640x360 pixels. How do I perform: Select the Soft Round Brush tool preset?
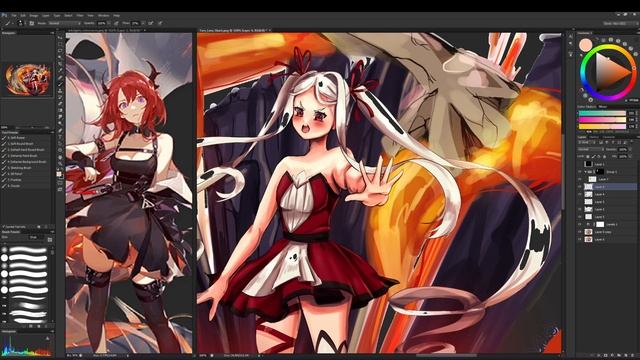point(23,144)
